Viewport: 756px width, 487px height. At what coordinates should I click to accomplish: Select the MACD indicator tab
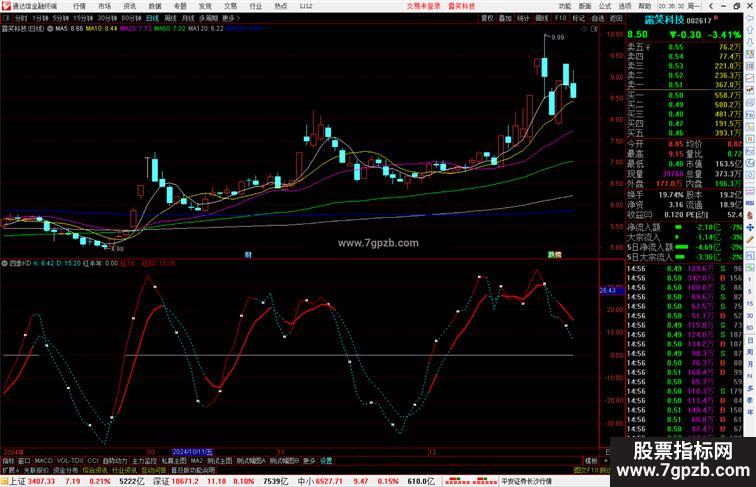pos(43,461)
